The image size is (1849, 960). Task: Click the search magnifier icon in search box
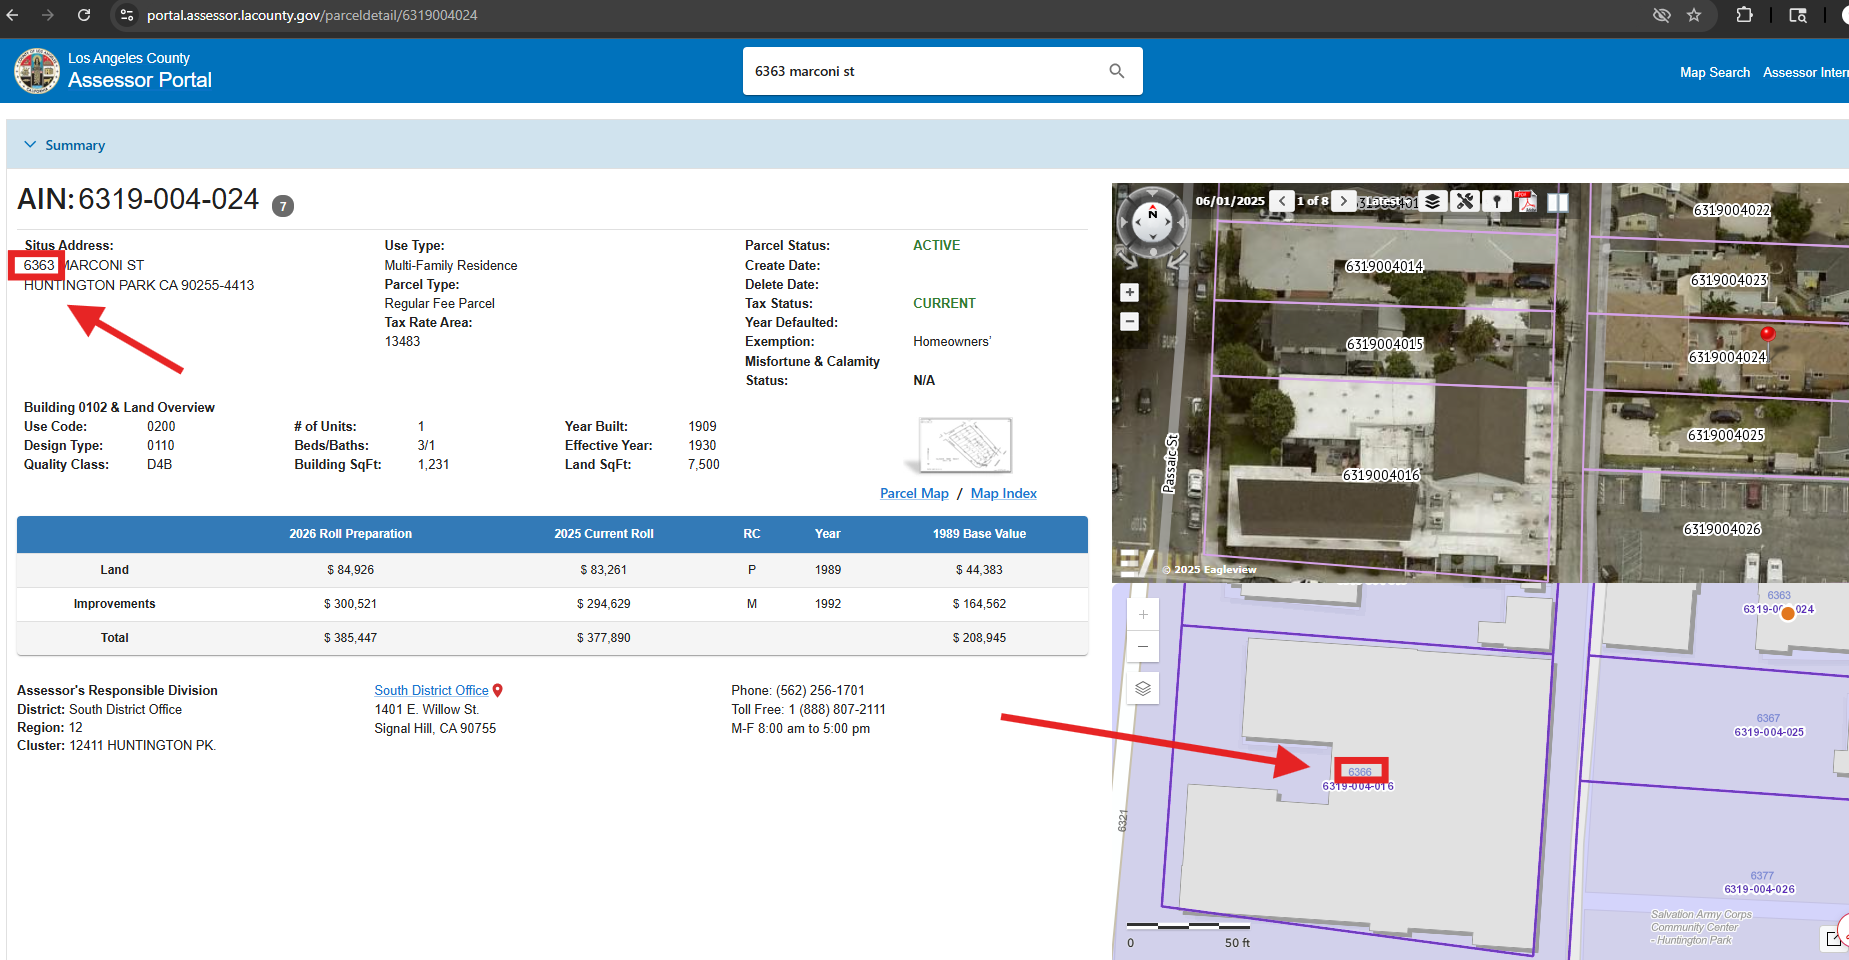point(1116,71)
